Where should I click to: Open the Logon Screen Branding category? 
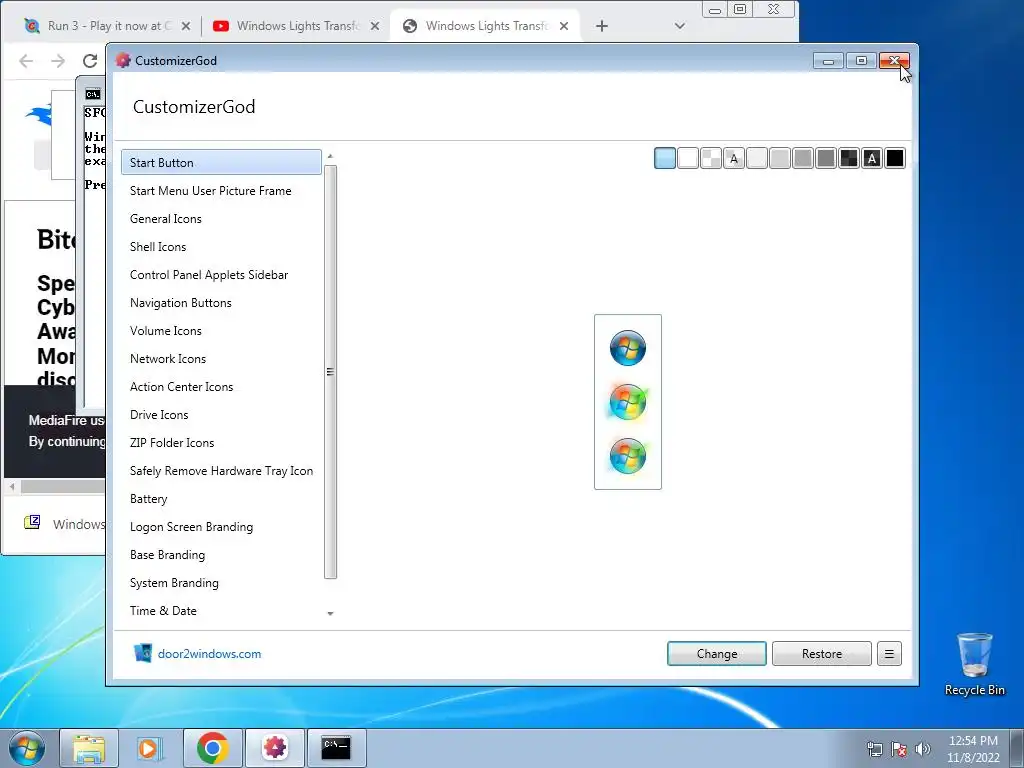pos(221,527)
